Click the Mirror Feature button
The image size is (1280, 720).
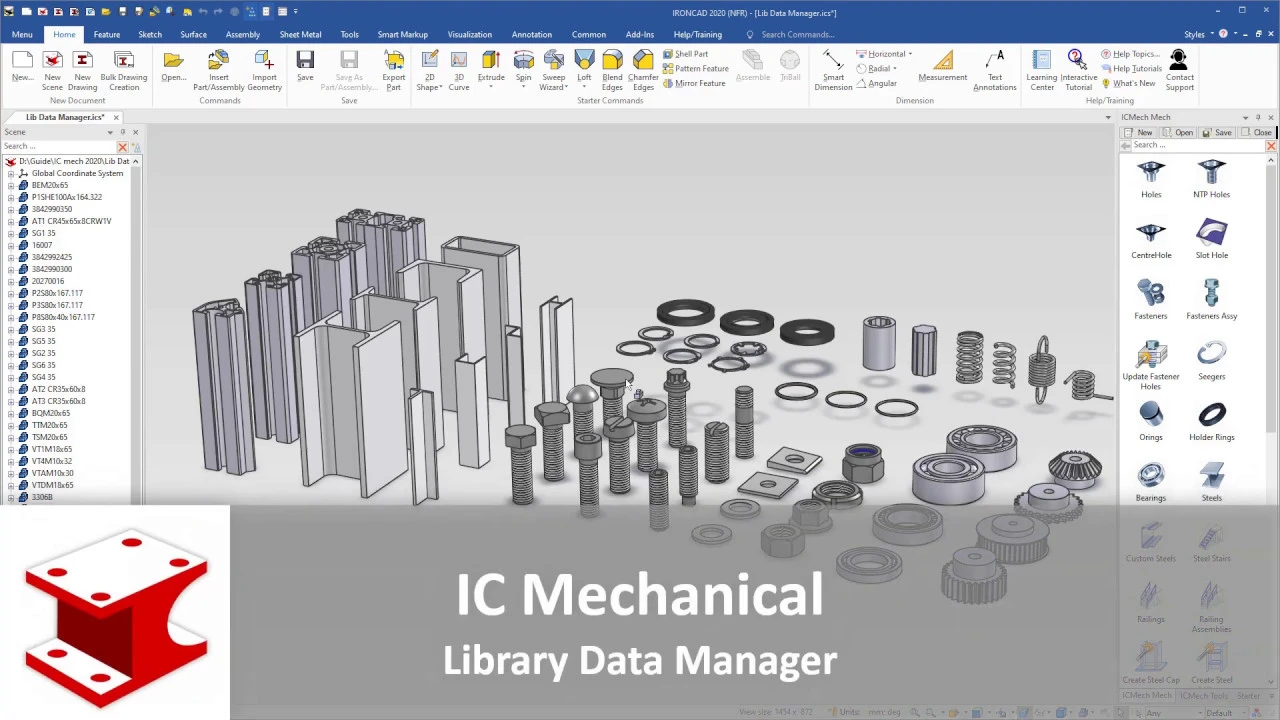coord(694,84)
